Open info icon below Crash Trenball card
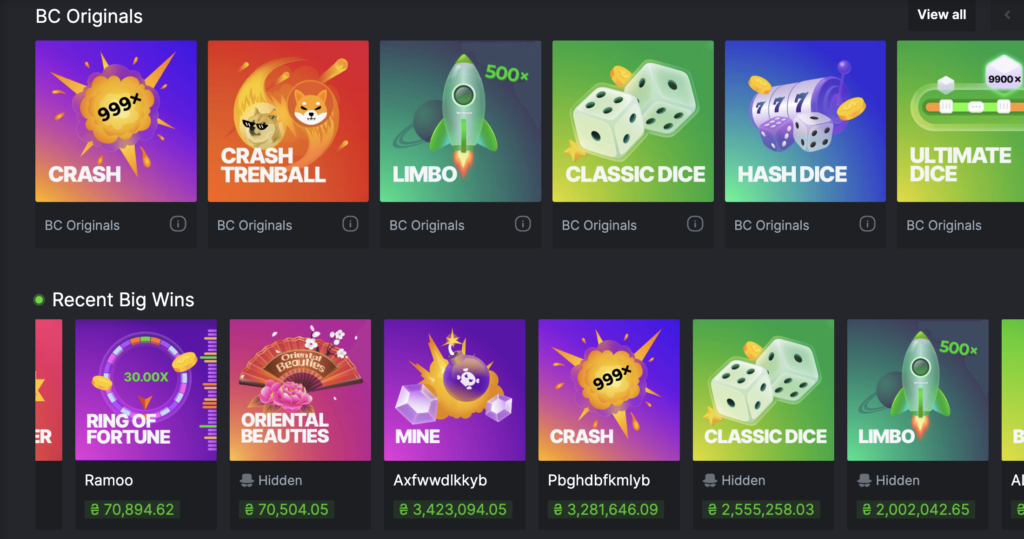The image size is (1024, 539). (x=350, y=224)
